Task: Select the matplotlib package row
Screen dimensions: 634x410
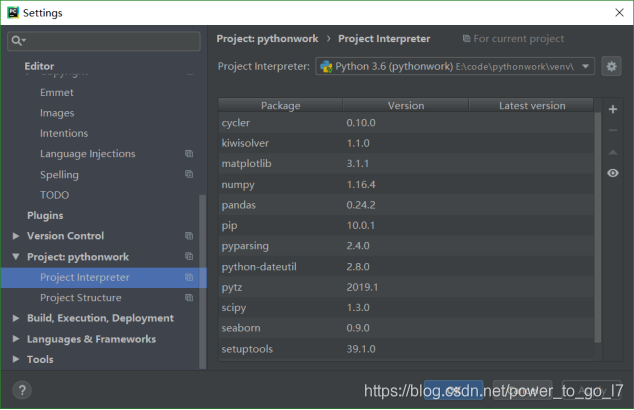Action: point(406,164)
